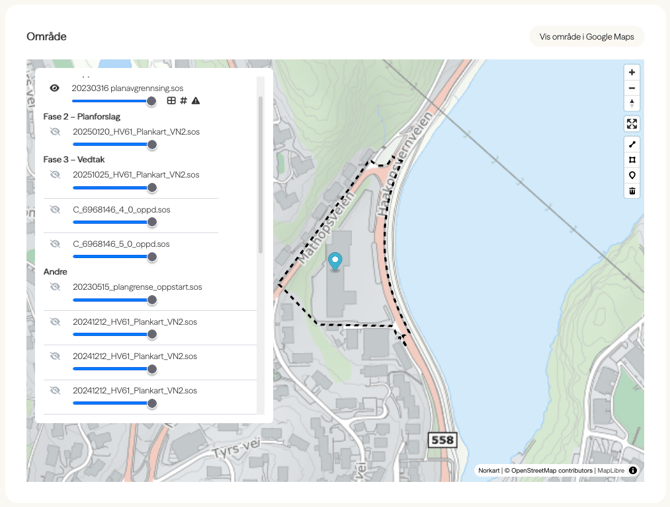Image resolution: width=670 pixels, height=507 pixels.
Task: Zoom out on the map
Action: pyautogui.click(x=632, y=88)
